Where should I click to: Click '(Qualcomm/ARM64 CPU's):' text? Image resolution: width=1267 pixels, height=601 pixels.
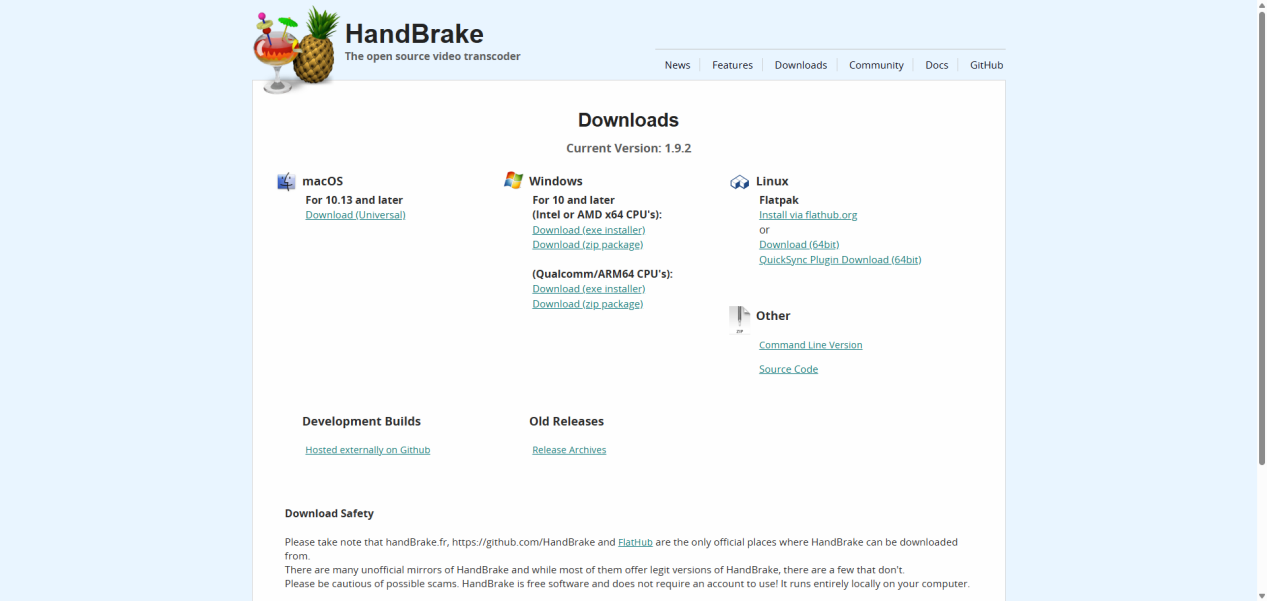click(602, 274)
